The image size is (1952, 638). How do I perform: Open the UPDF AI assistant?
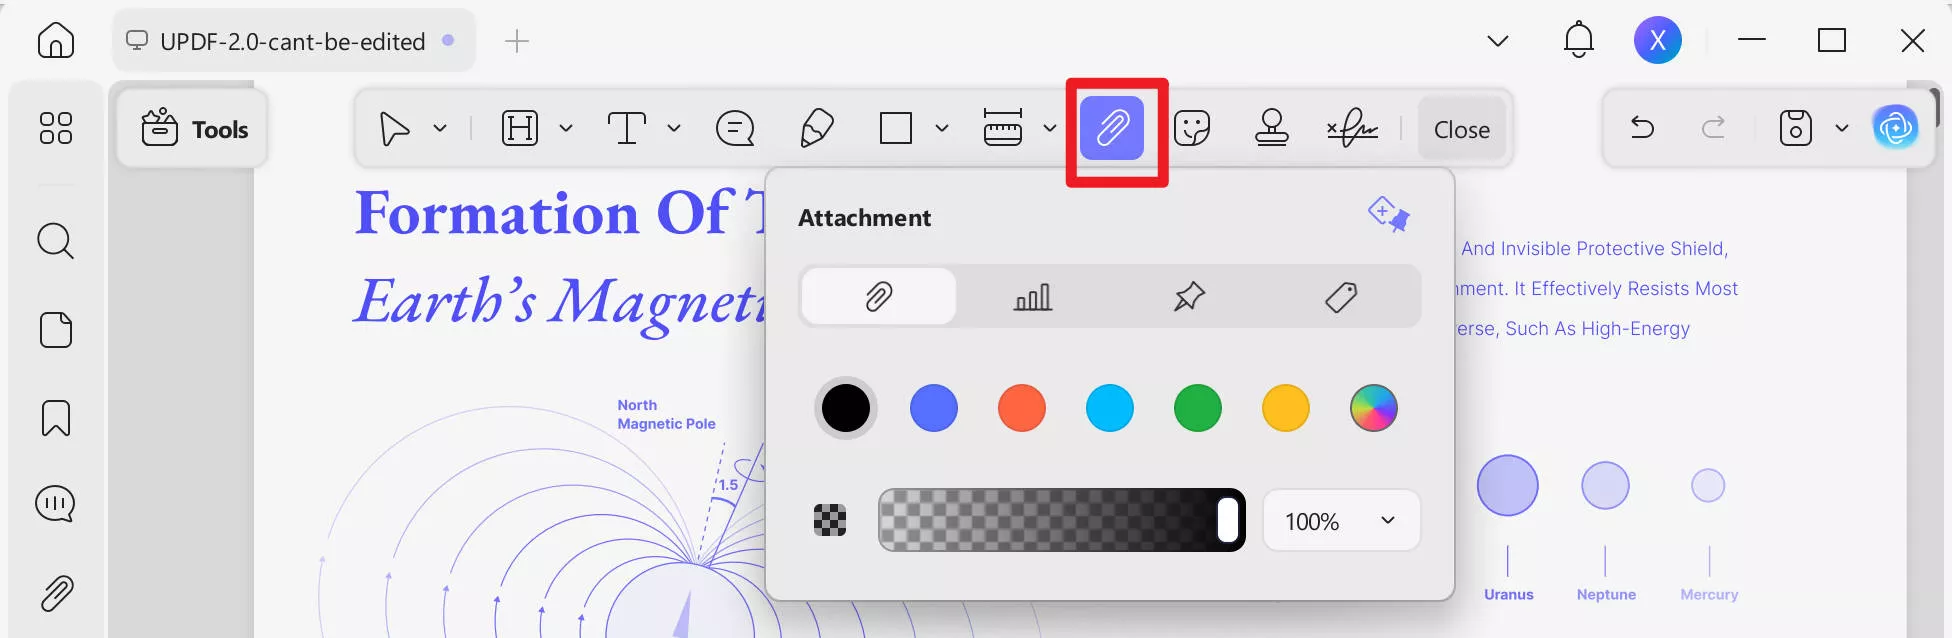coord(1895,127)
